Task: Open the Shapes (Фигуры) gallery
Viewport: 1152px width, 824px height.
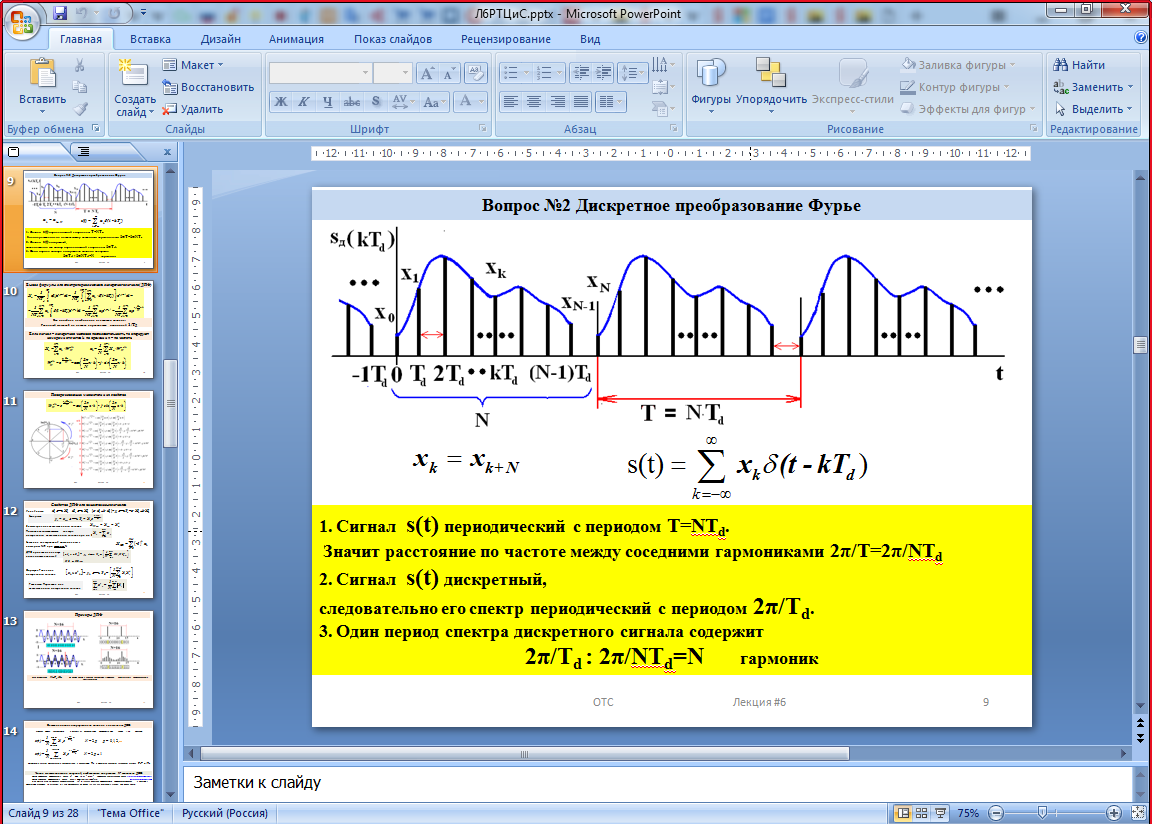Action: 710,75
